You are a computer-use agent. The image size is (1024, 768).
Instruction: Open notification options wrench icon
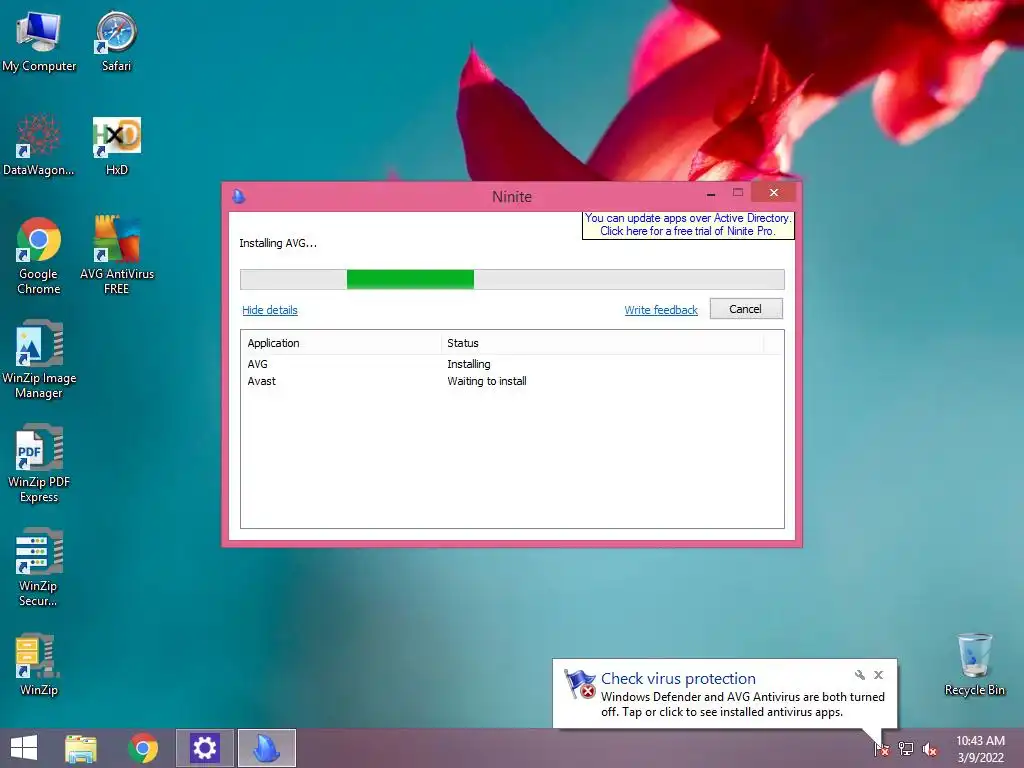click(x=859, y=675)
